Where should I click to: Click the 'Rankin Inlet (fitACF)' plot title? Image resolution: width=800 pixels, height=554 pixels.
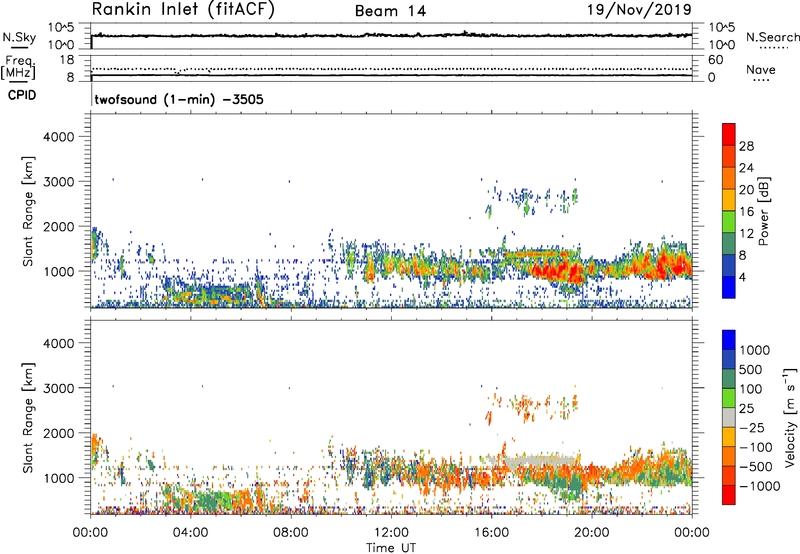pyautogui.click(x=183, y=10)
